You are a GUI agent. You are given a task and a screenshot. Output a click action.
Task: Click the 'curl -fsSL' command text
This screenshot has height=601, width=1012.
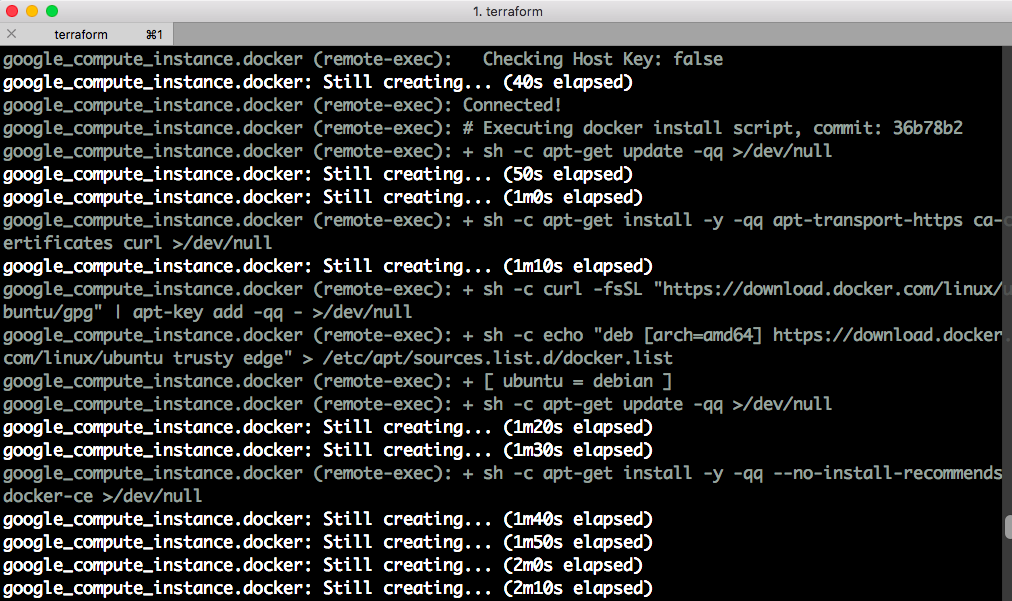(592, 289)
